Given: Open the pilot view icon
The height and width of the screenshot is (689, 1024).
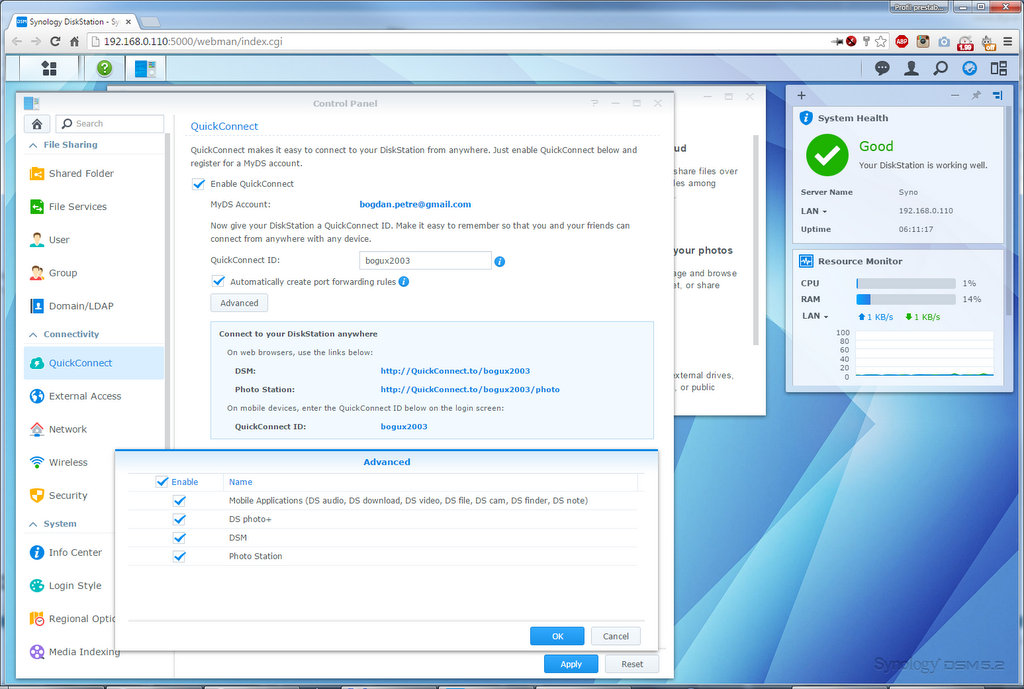Looking at the screenshot, I should [970, 68].
